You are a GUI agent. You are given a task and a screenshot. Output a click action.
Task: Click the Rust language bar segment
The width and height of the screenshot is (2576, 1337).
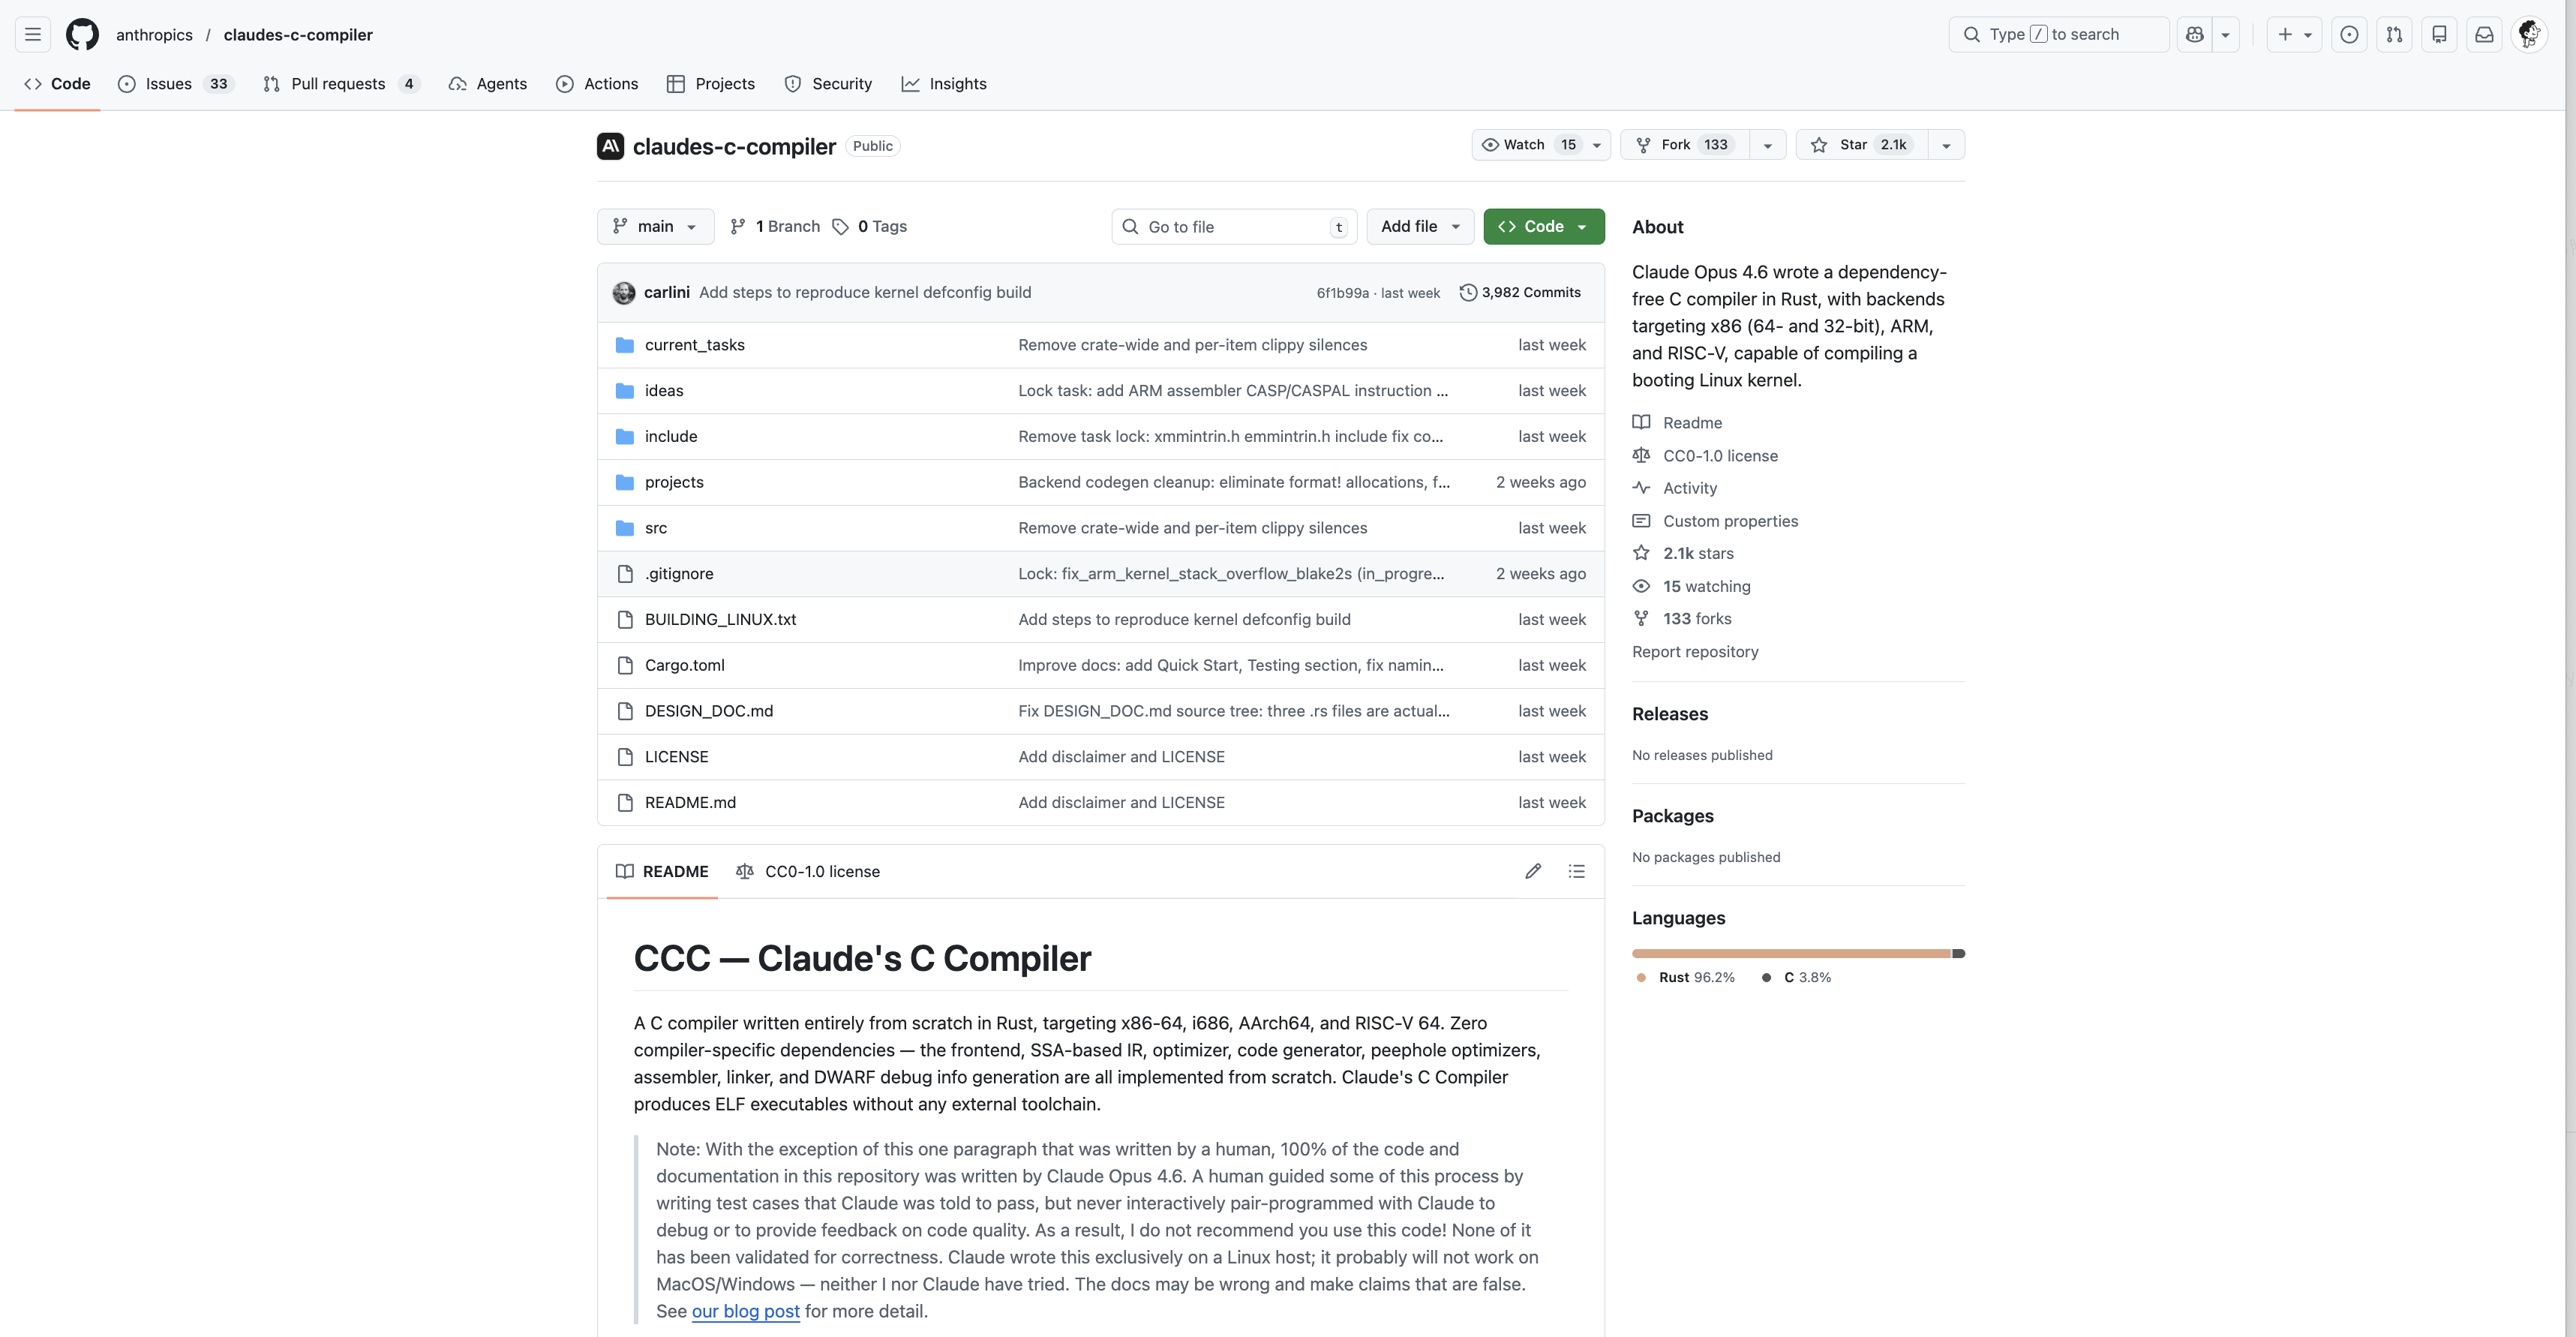click(1790, 953)
